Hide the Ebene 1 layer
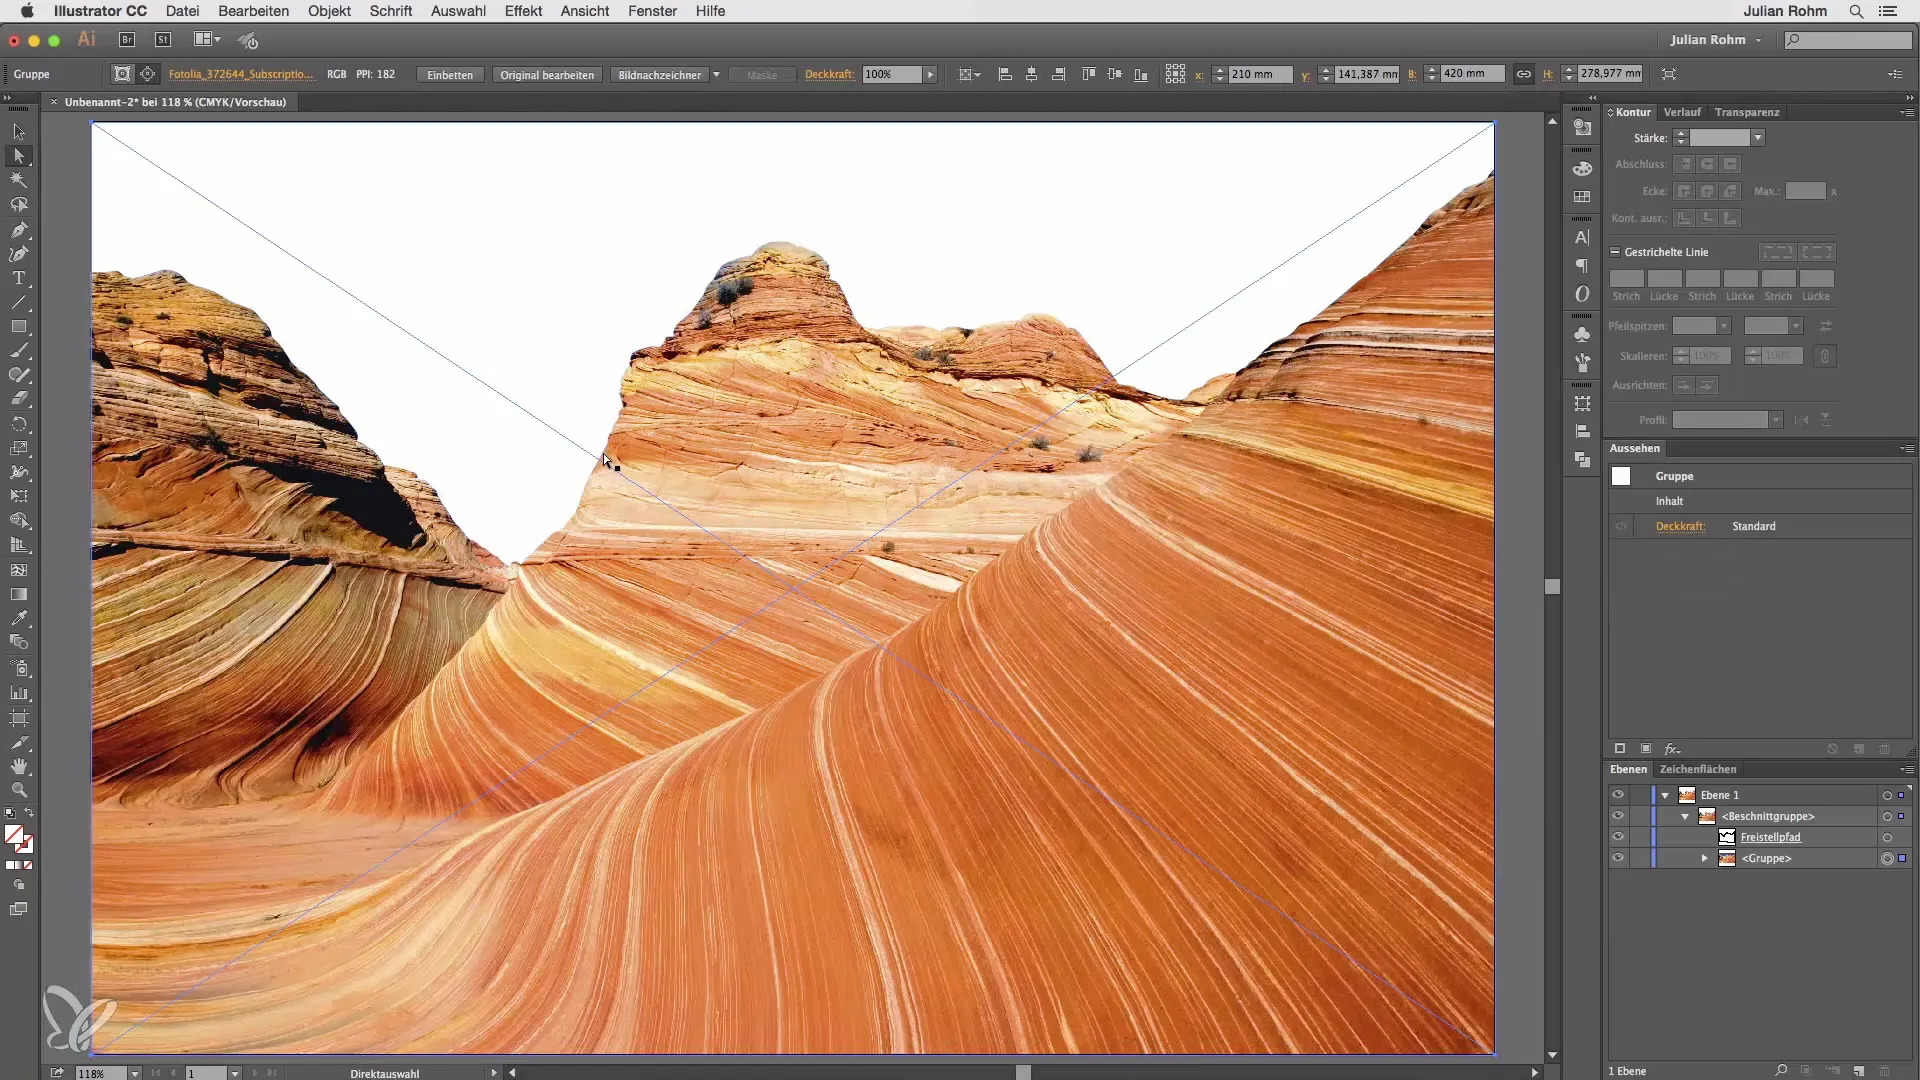Screen dimensions: 1920x1080 pos(1617,795)
